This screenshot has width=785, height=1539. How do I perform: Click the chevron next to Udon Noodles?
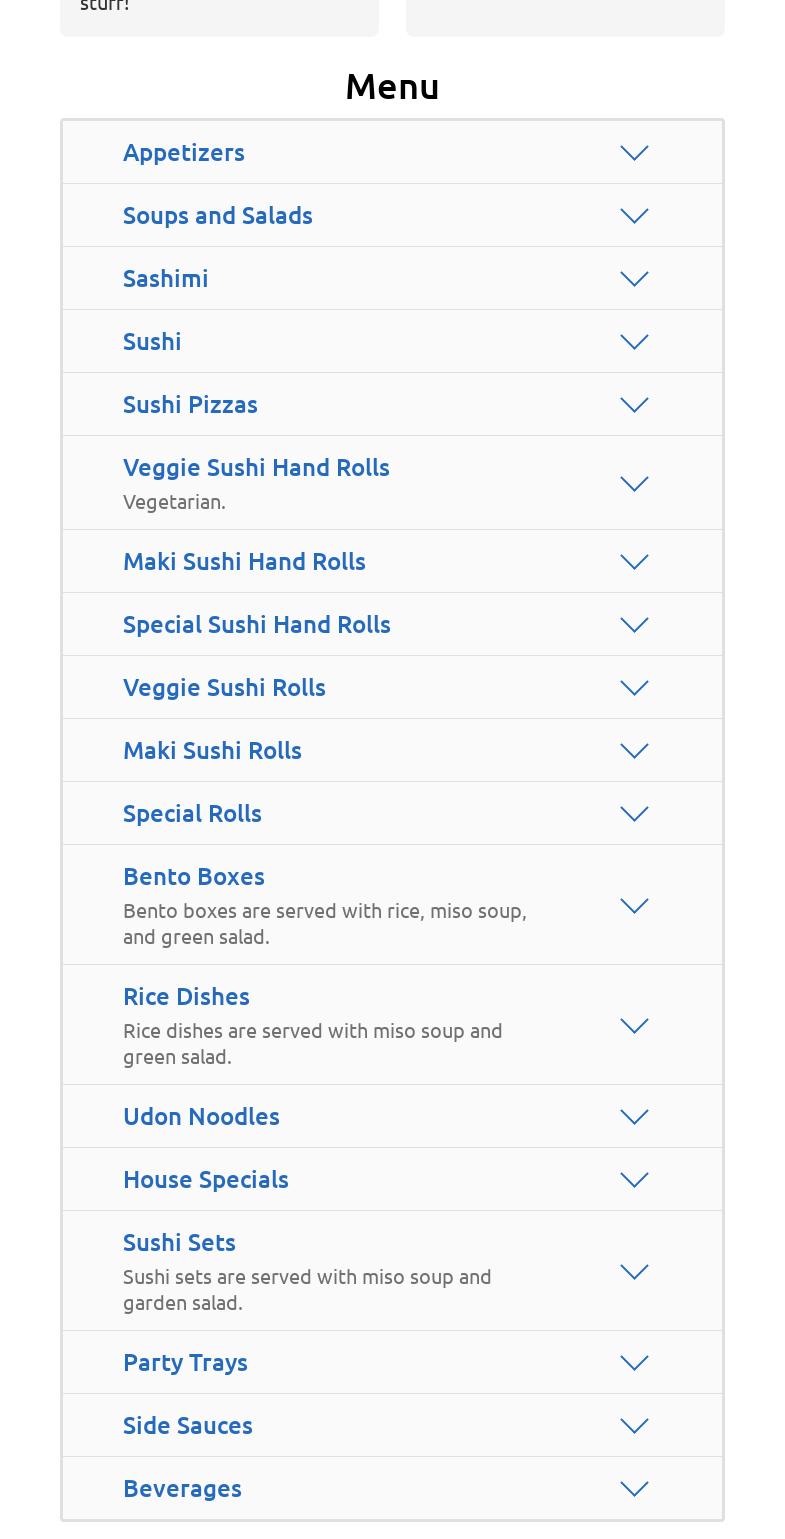tap(634, 1117)
